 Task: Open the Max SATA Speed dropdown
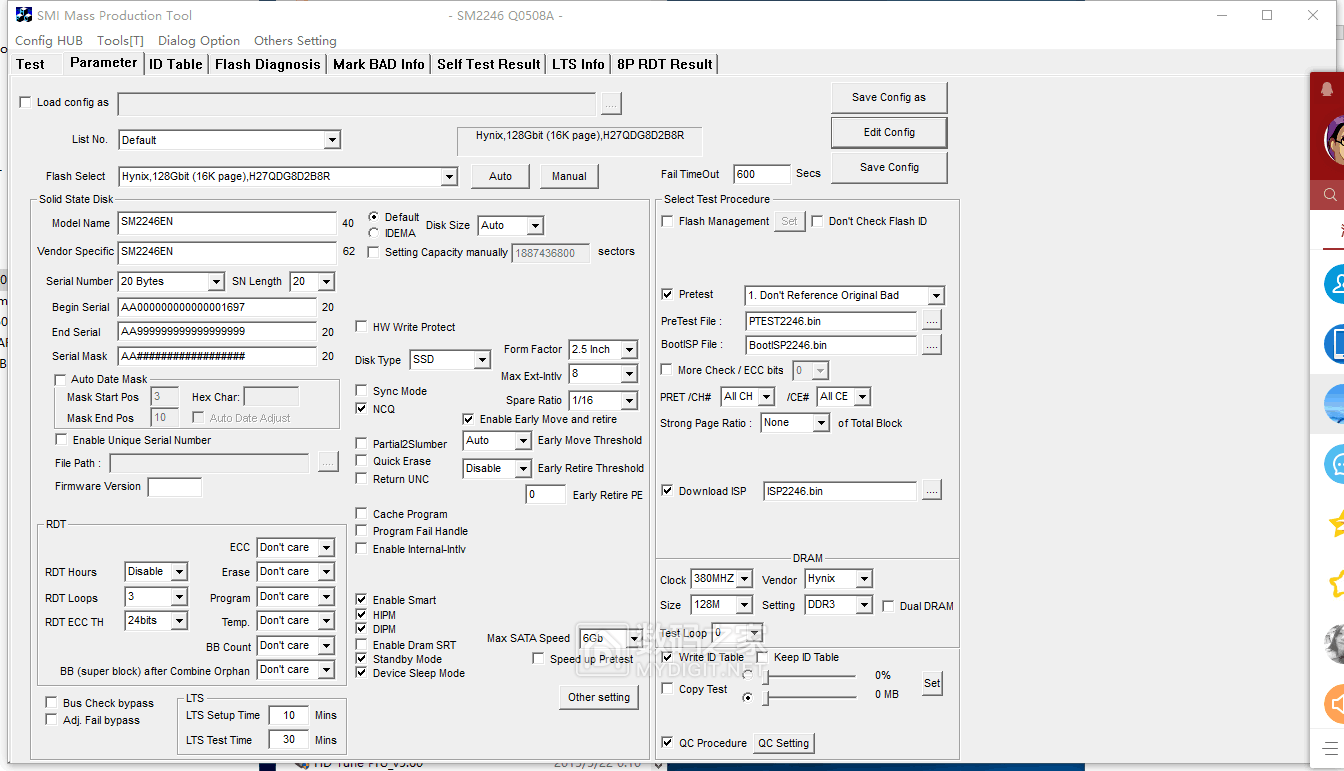coord(633,638)
